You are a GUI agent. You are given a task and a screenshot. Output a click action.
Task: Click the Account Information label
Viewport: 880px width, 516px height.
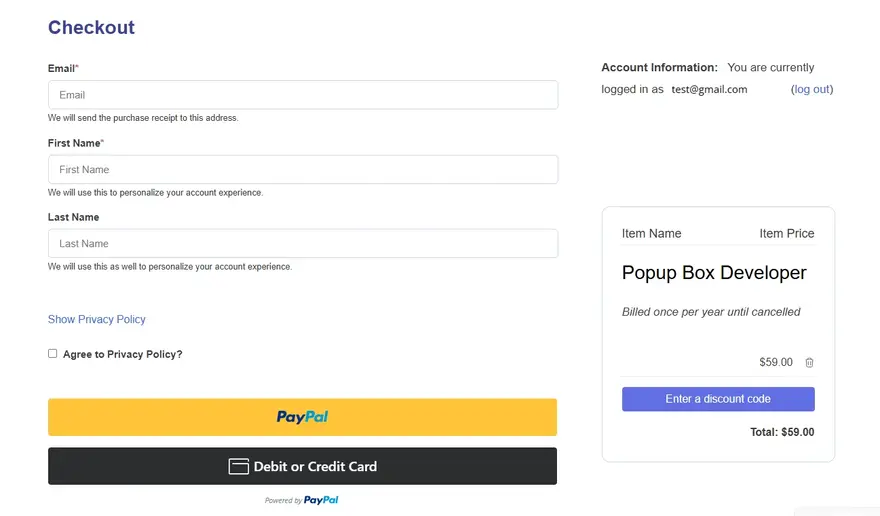(659, 68)
